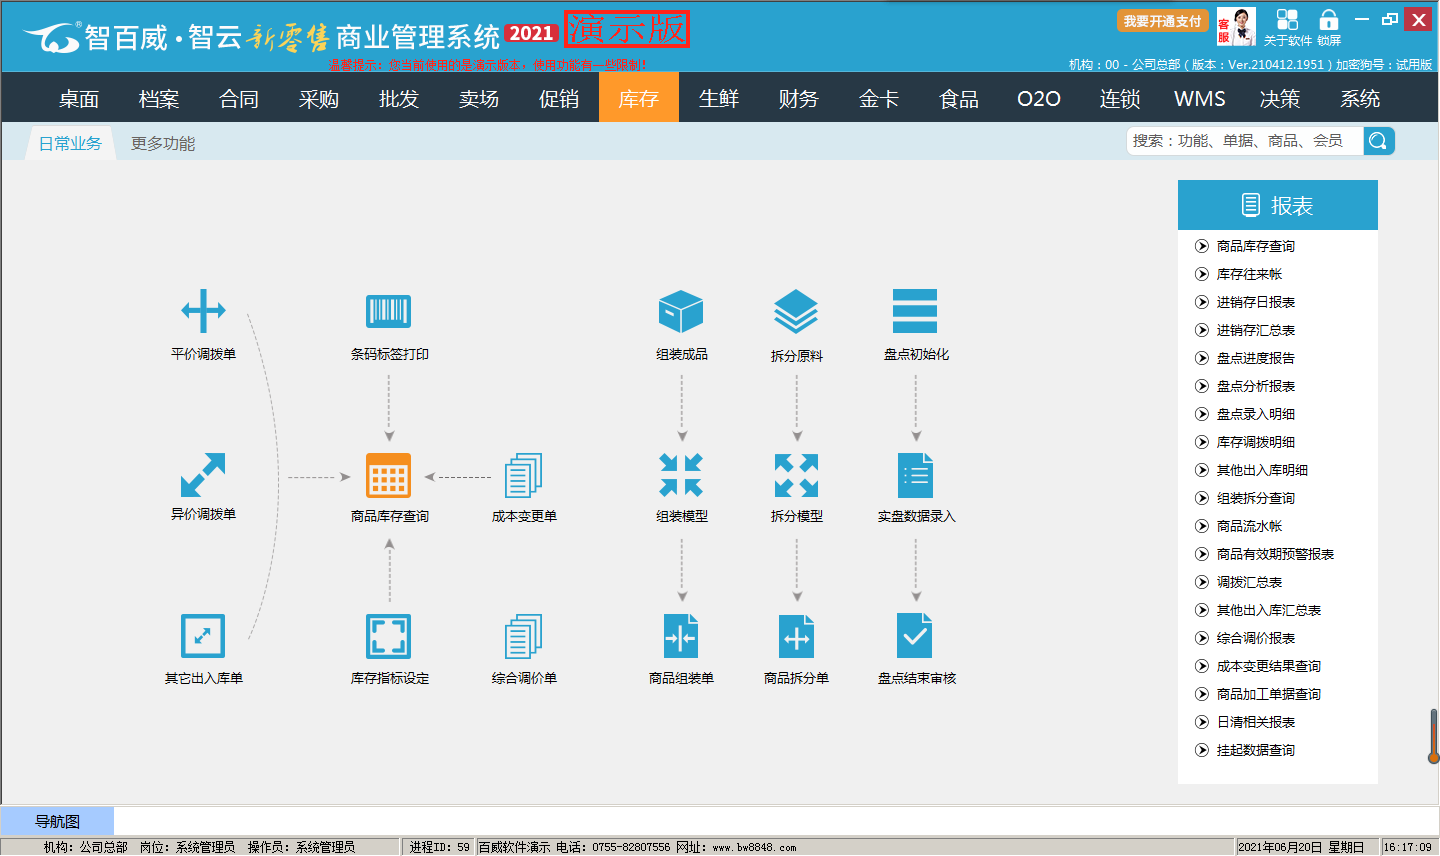The image size is (1440, 856).
Task: Launch the 实盘数据录入 document icon
Action: [915, 475]
